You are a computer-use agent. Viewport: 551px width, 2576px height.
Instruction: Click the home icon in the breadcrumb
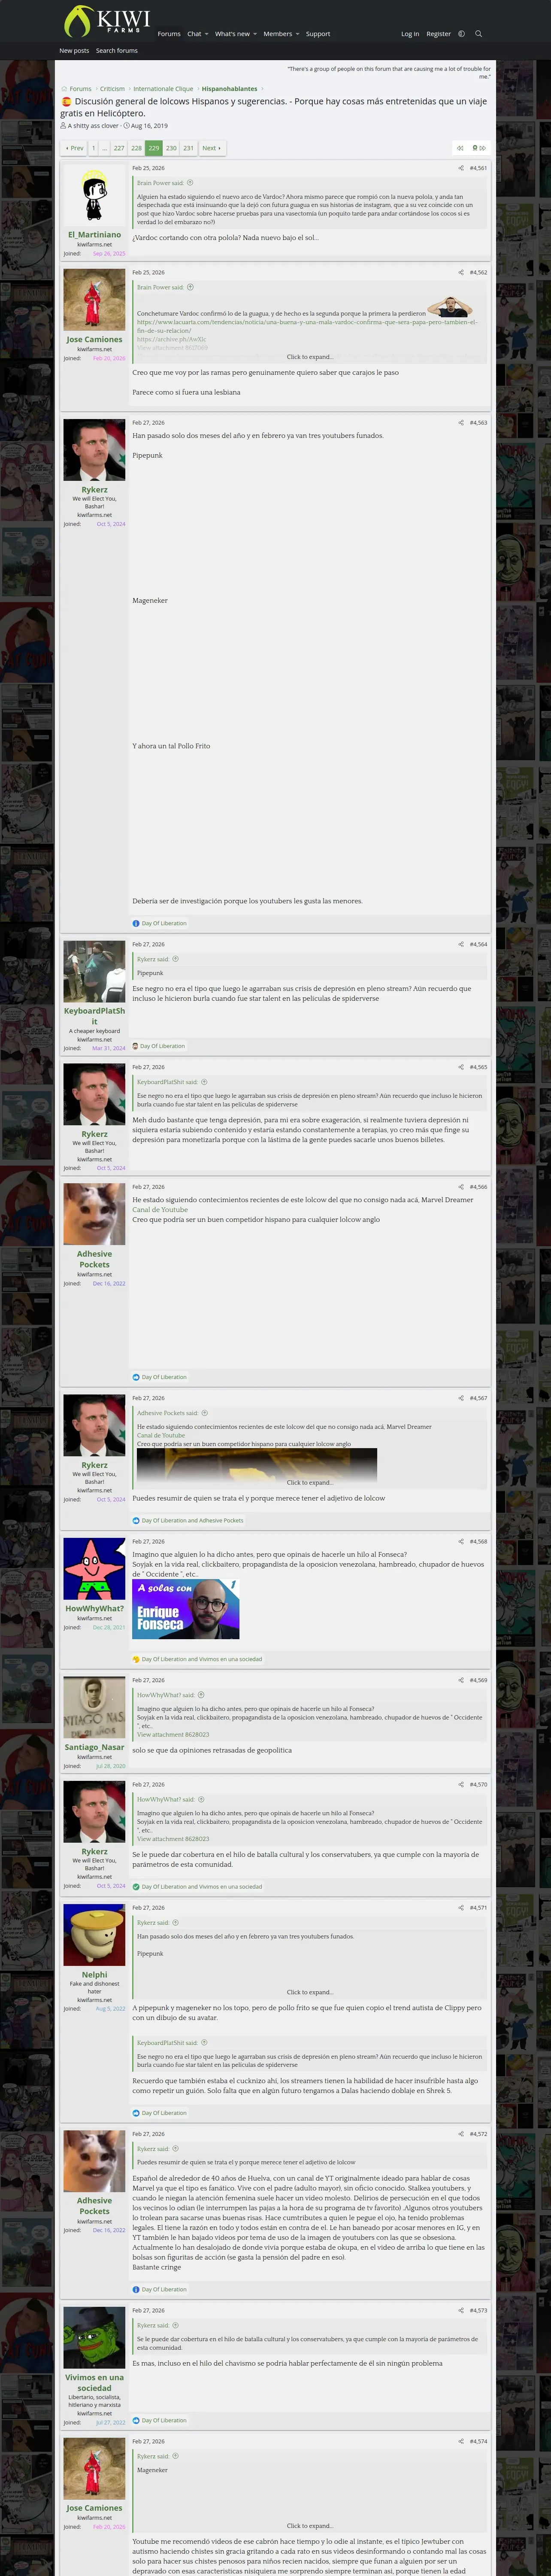65,89
